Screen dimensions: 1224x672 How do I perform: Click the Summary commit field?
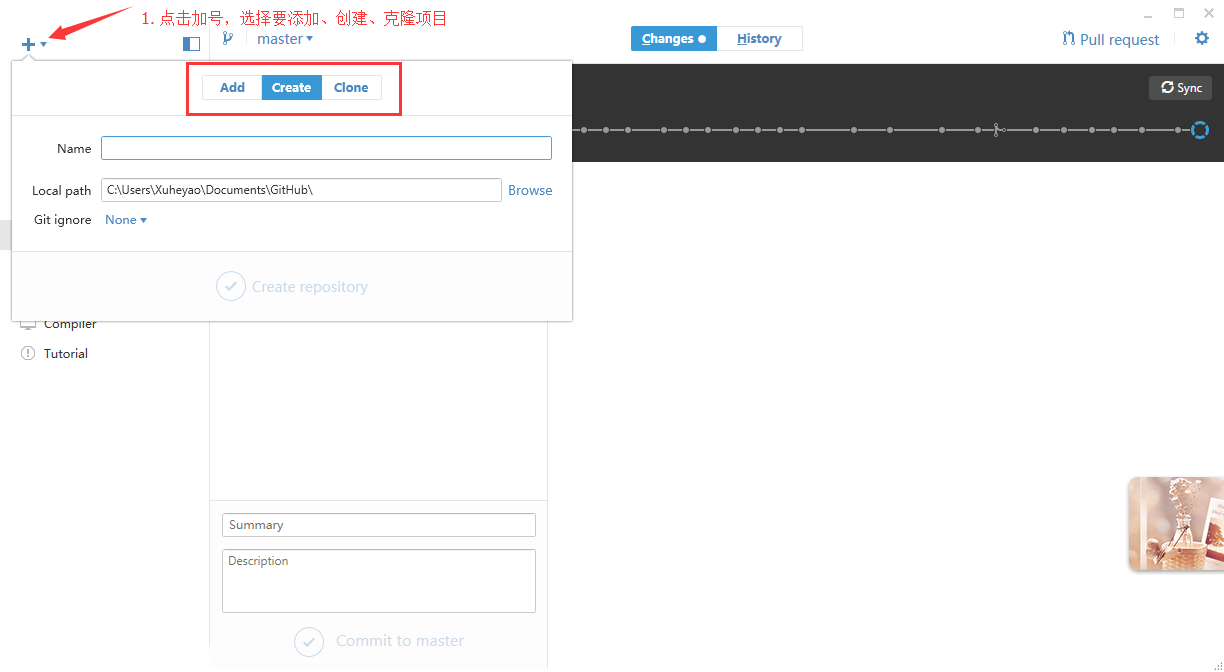[379, 525]
